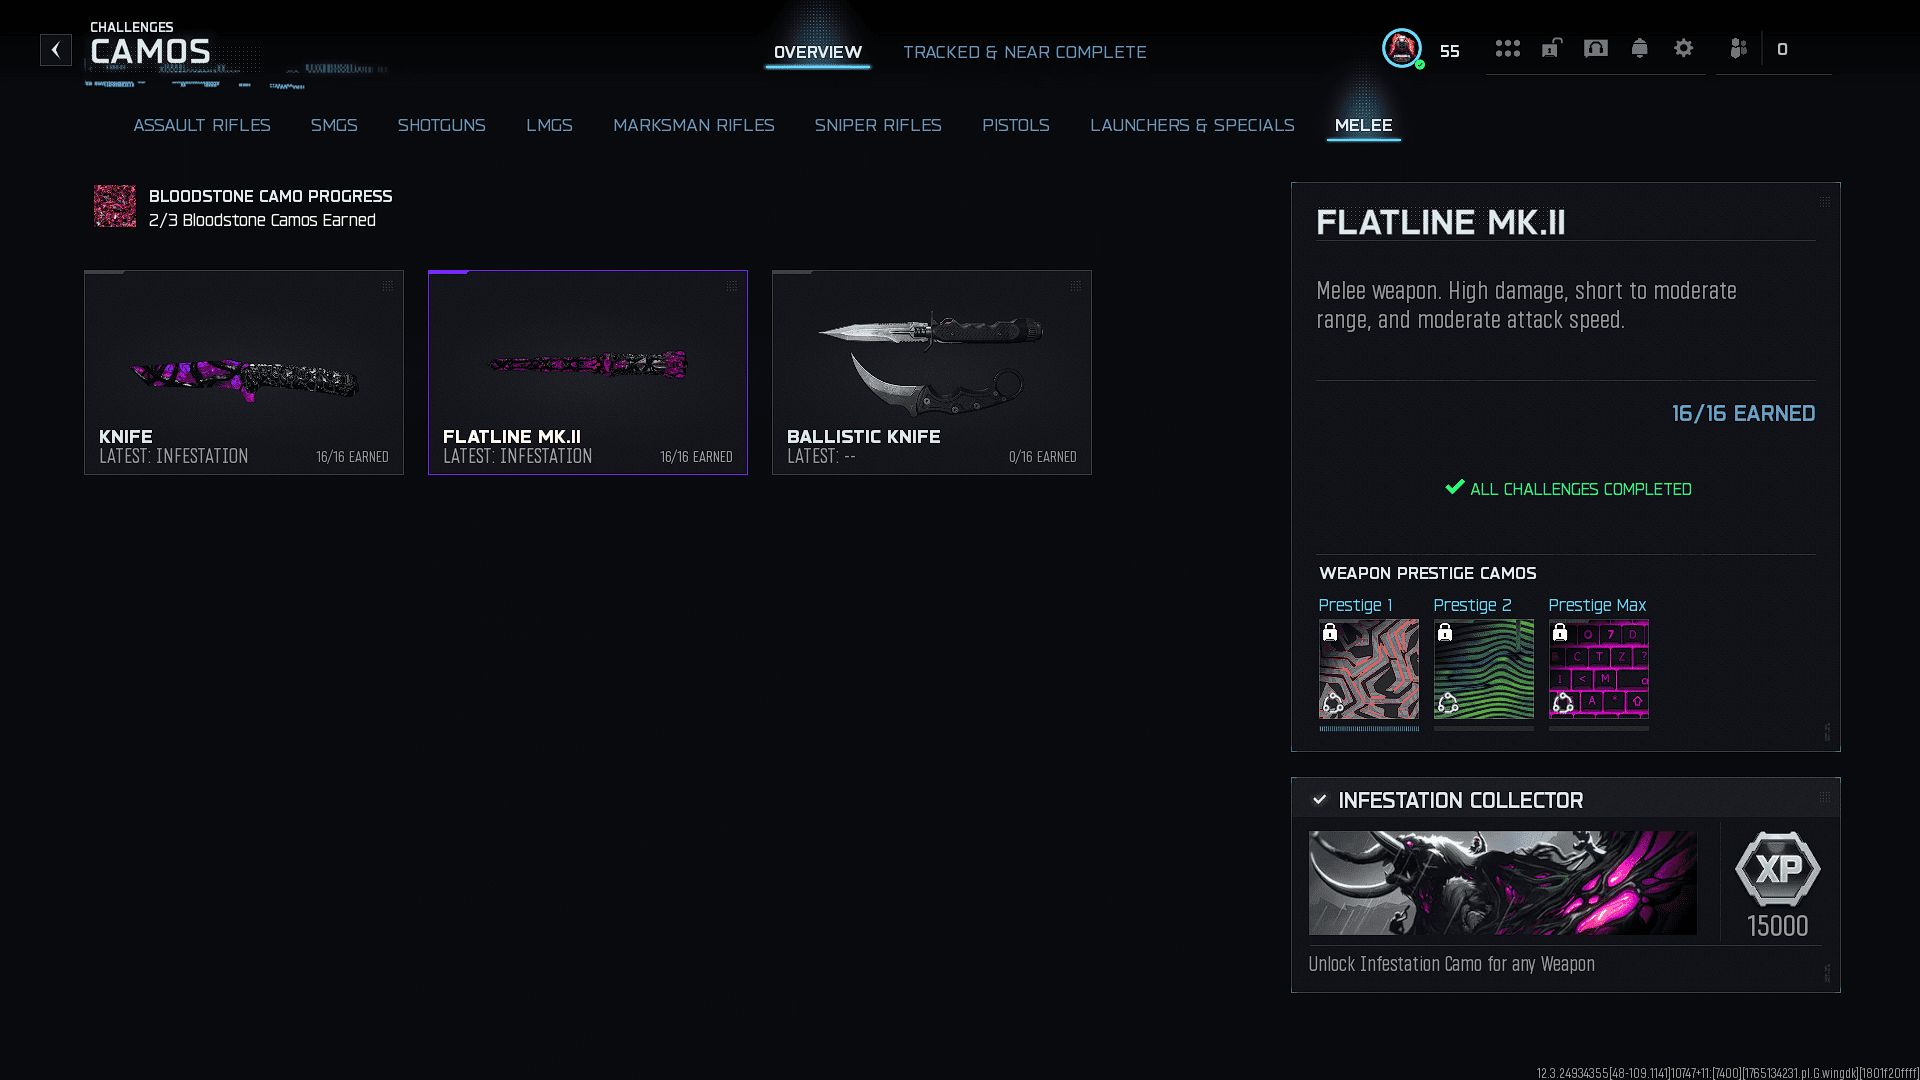
Task: Click the Prestige Max camo thumbnail
Action: pos(1598,669)
